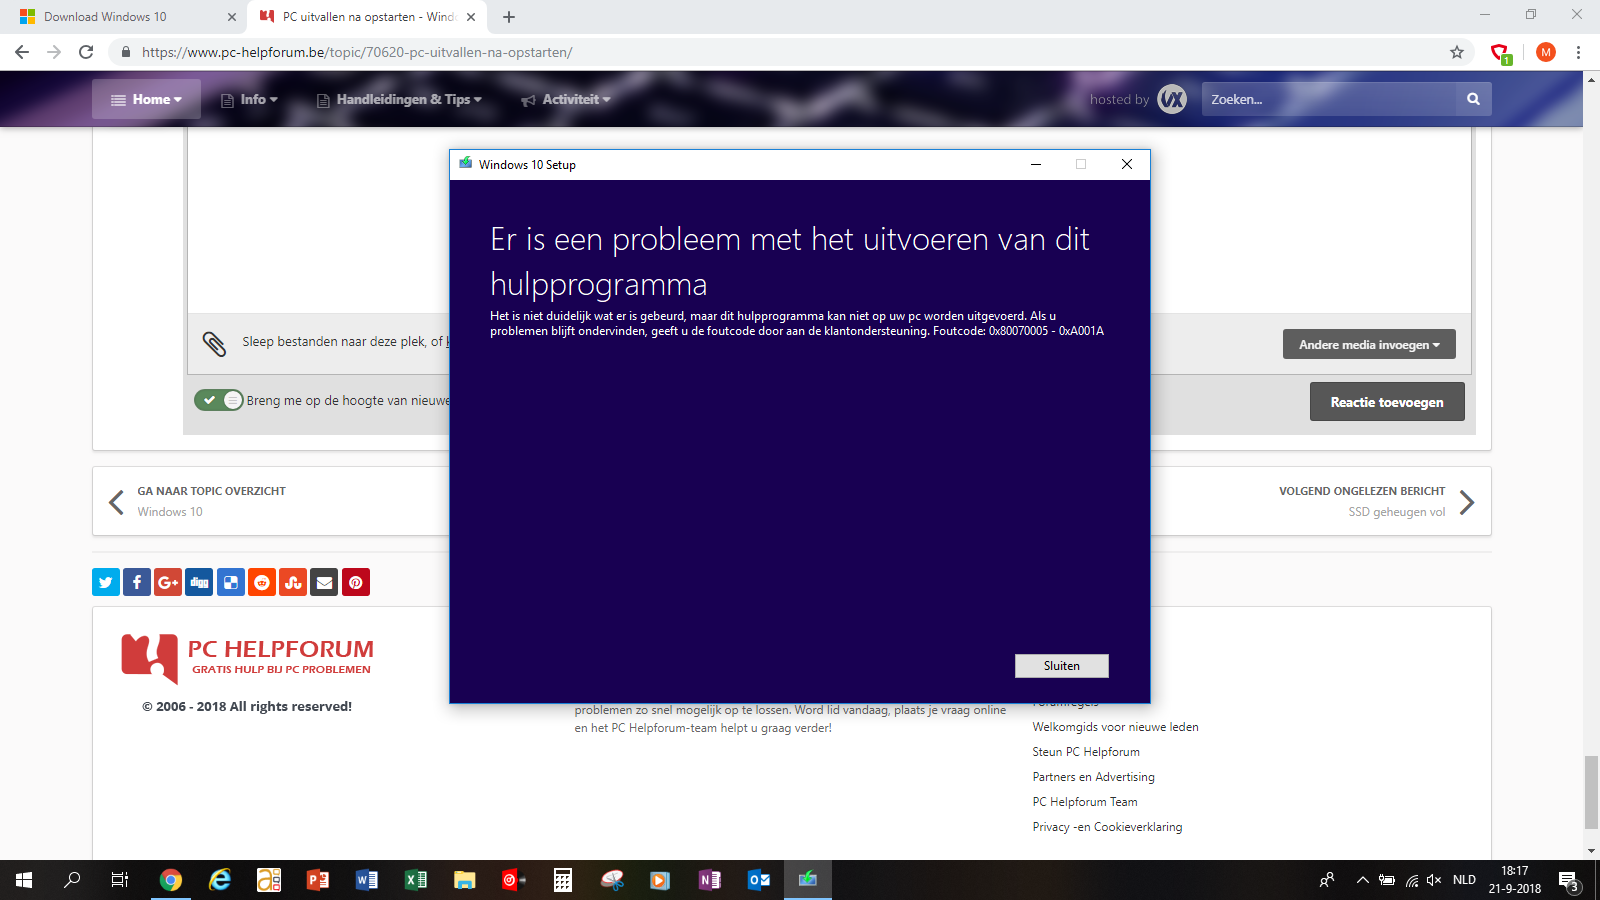Screen dimensions: 1600x900
Task: Click the Reactie toevoegen button
Action: click(1387, 402)
